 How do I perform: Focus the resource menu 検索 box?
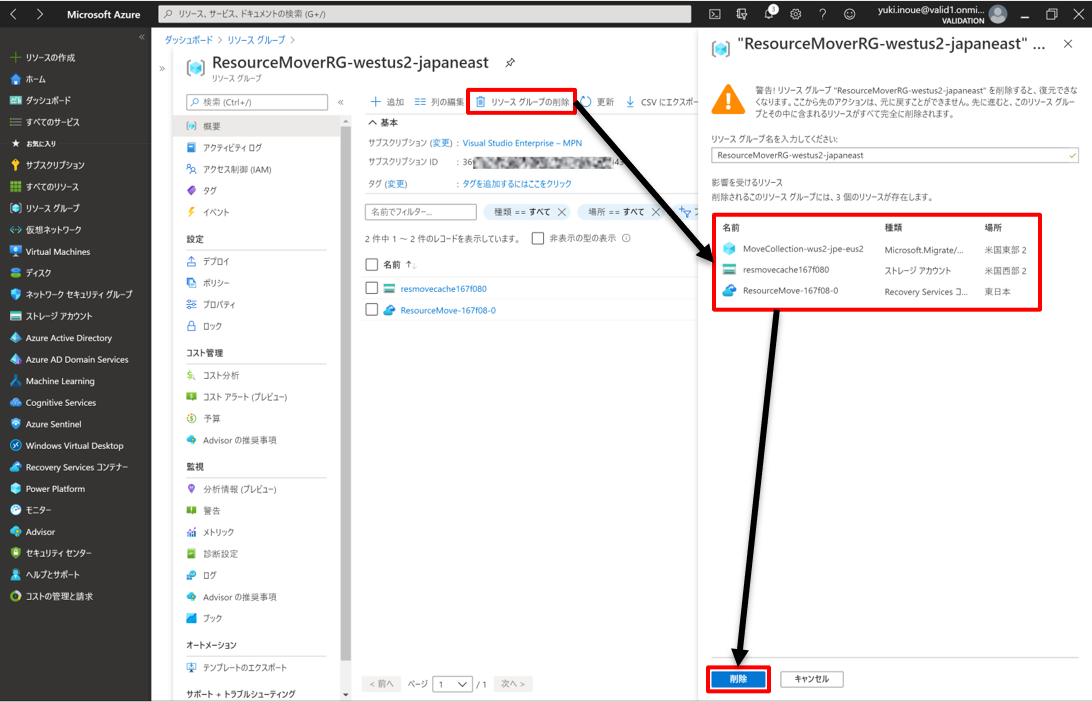pos(257,102)
